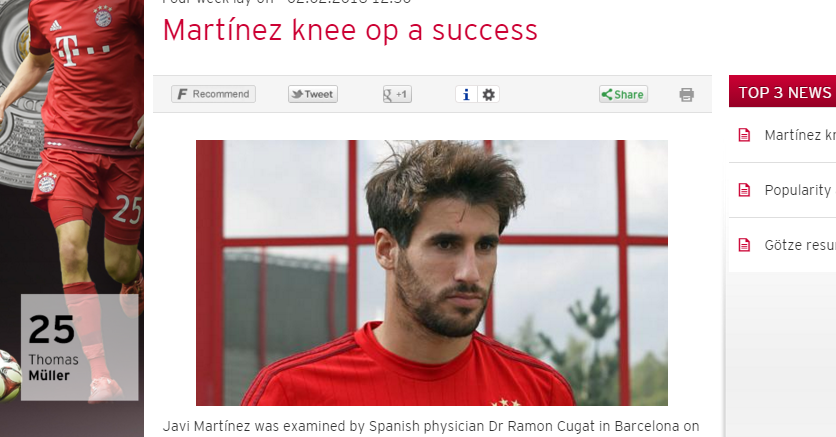Click the Götze news document icon
The image size is (836, 437).
(744, 245)
